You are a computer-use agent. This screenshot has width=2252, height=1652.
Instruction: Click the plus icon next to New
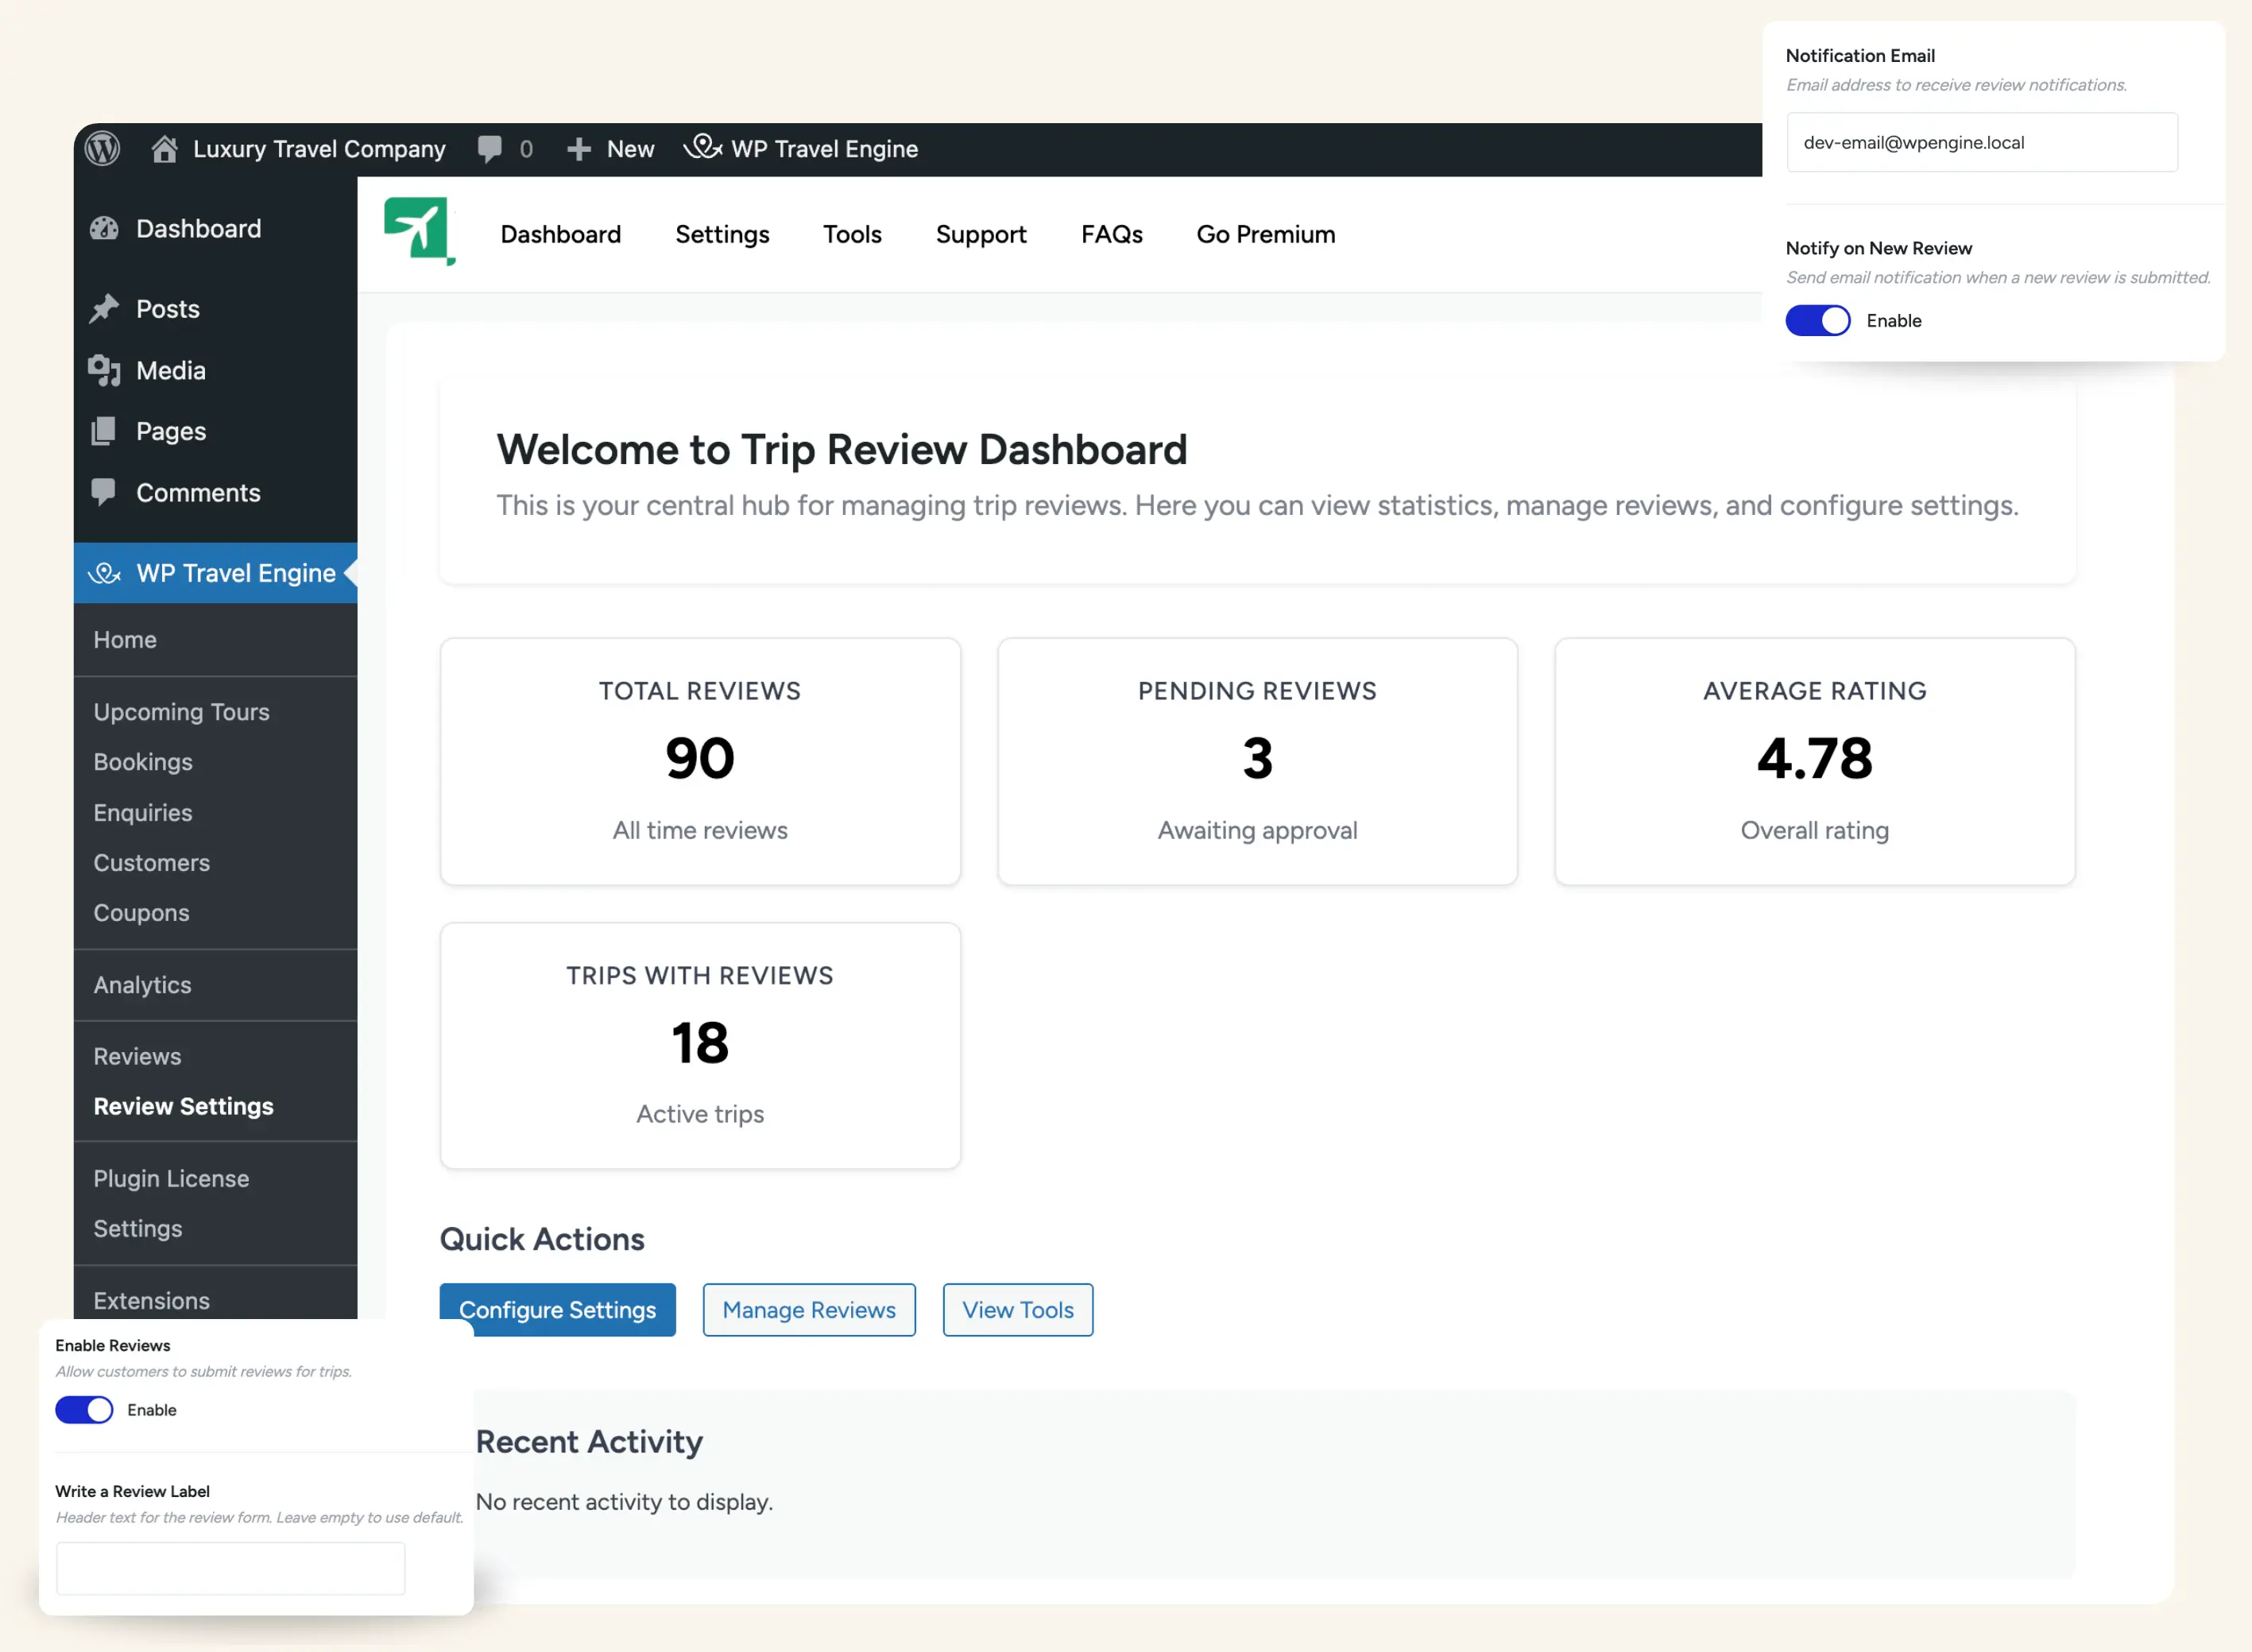tap(579, 149)
